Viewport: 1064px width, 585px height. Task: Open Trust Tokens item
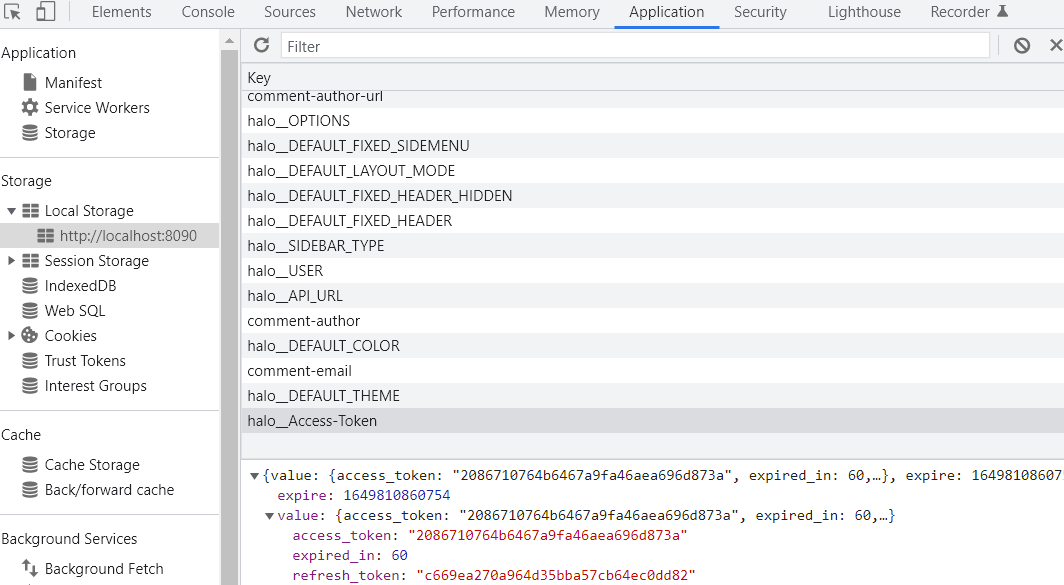[x=85, y=361]
